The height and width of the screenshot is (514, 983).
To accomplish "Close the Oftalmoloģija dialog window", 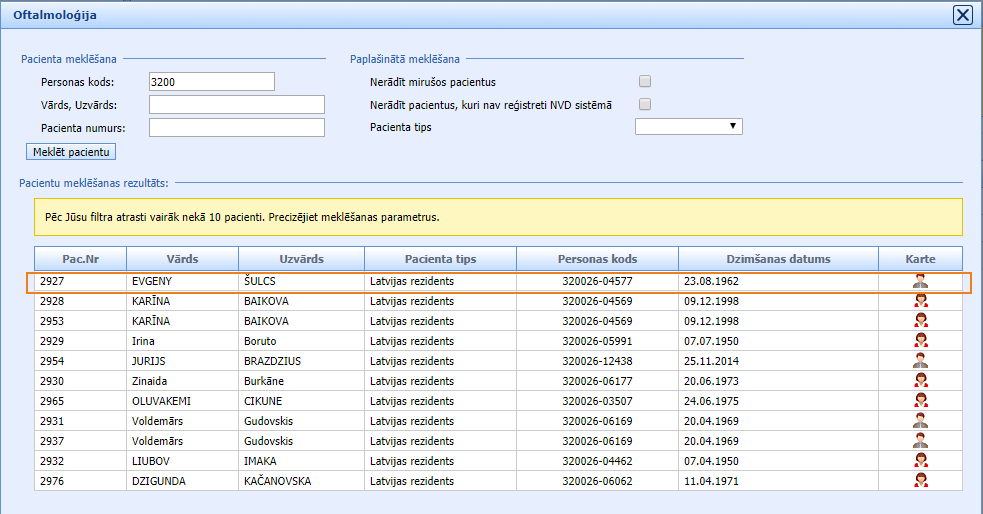I will (x=962, y=15).
